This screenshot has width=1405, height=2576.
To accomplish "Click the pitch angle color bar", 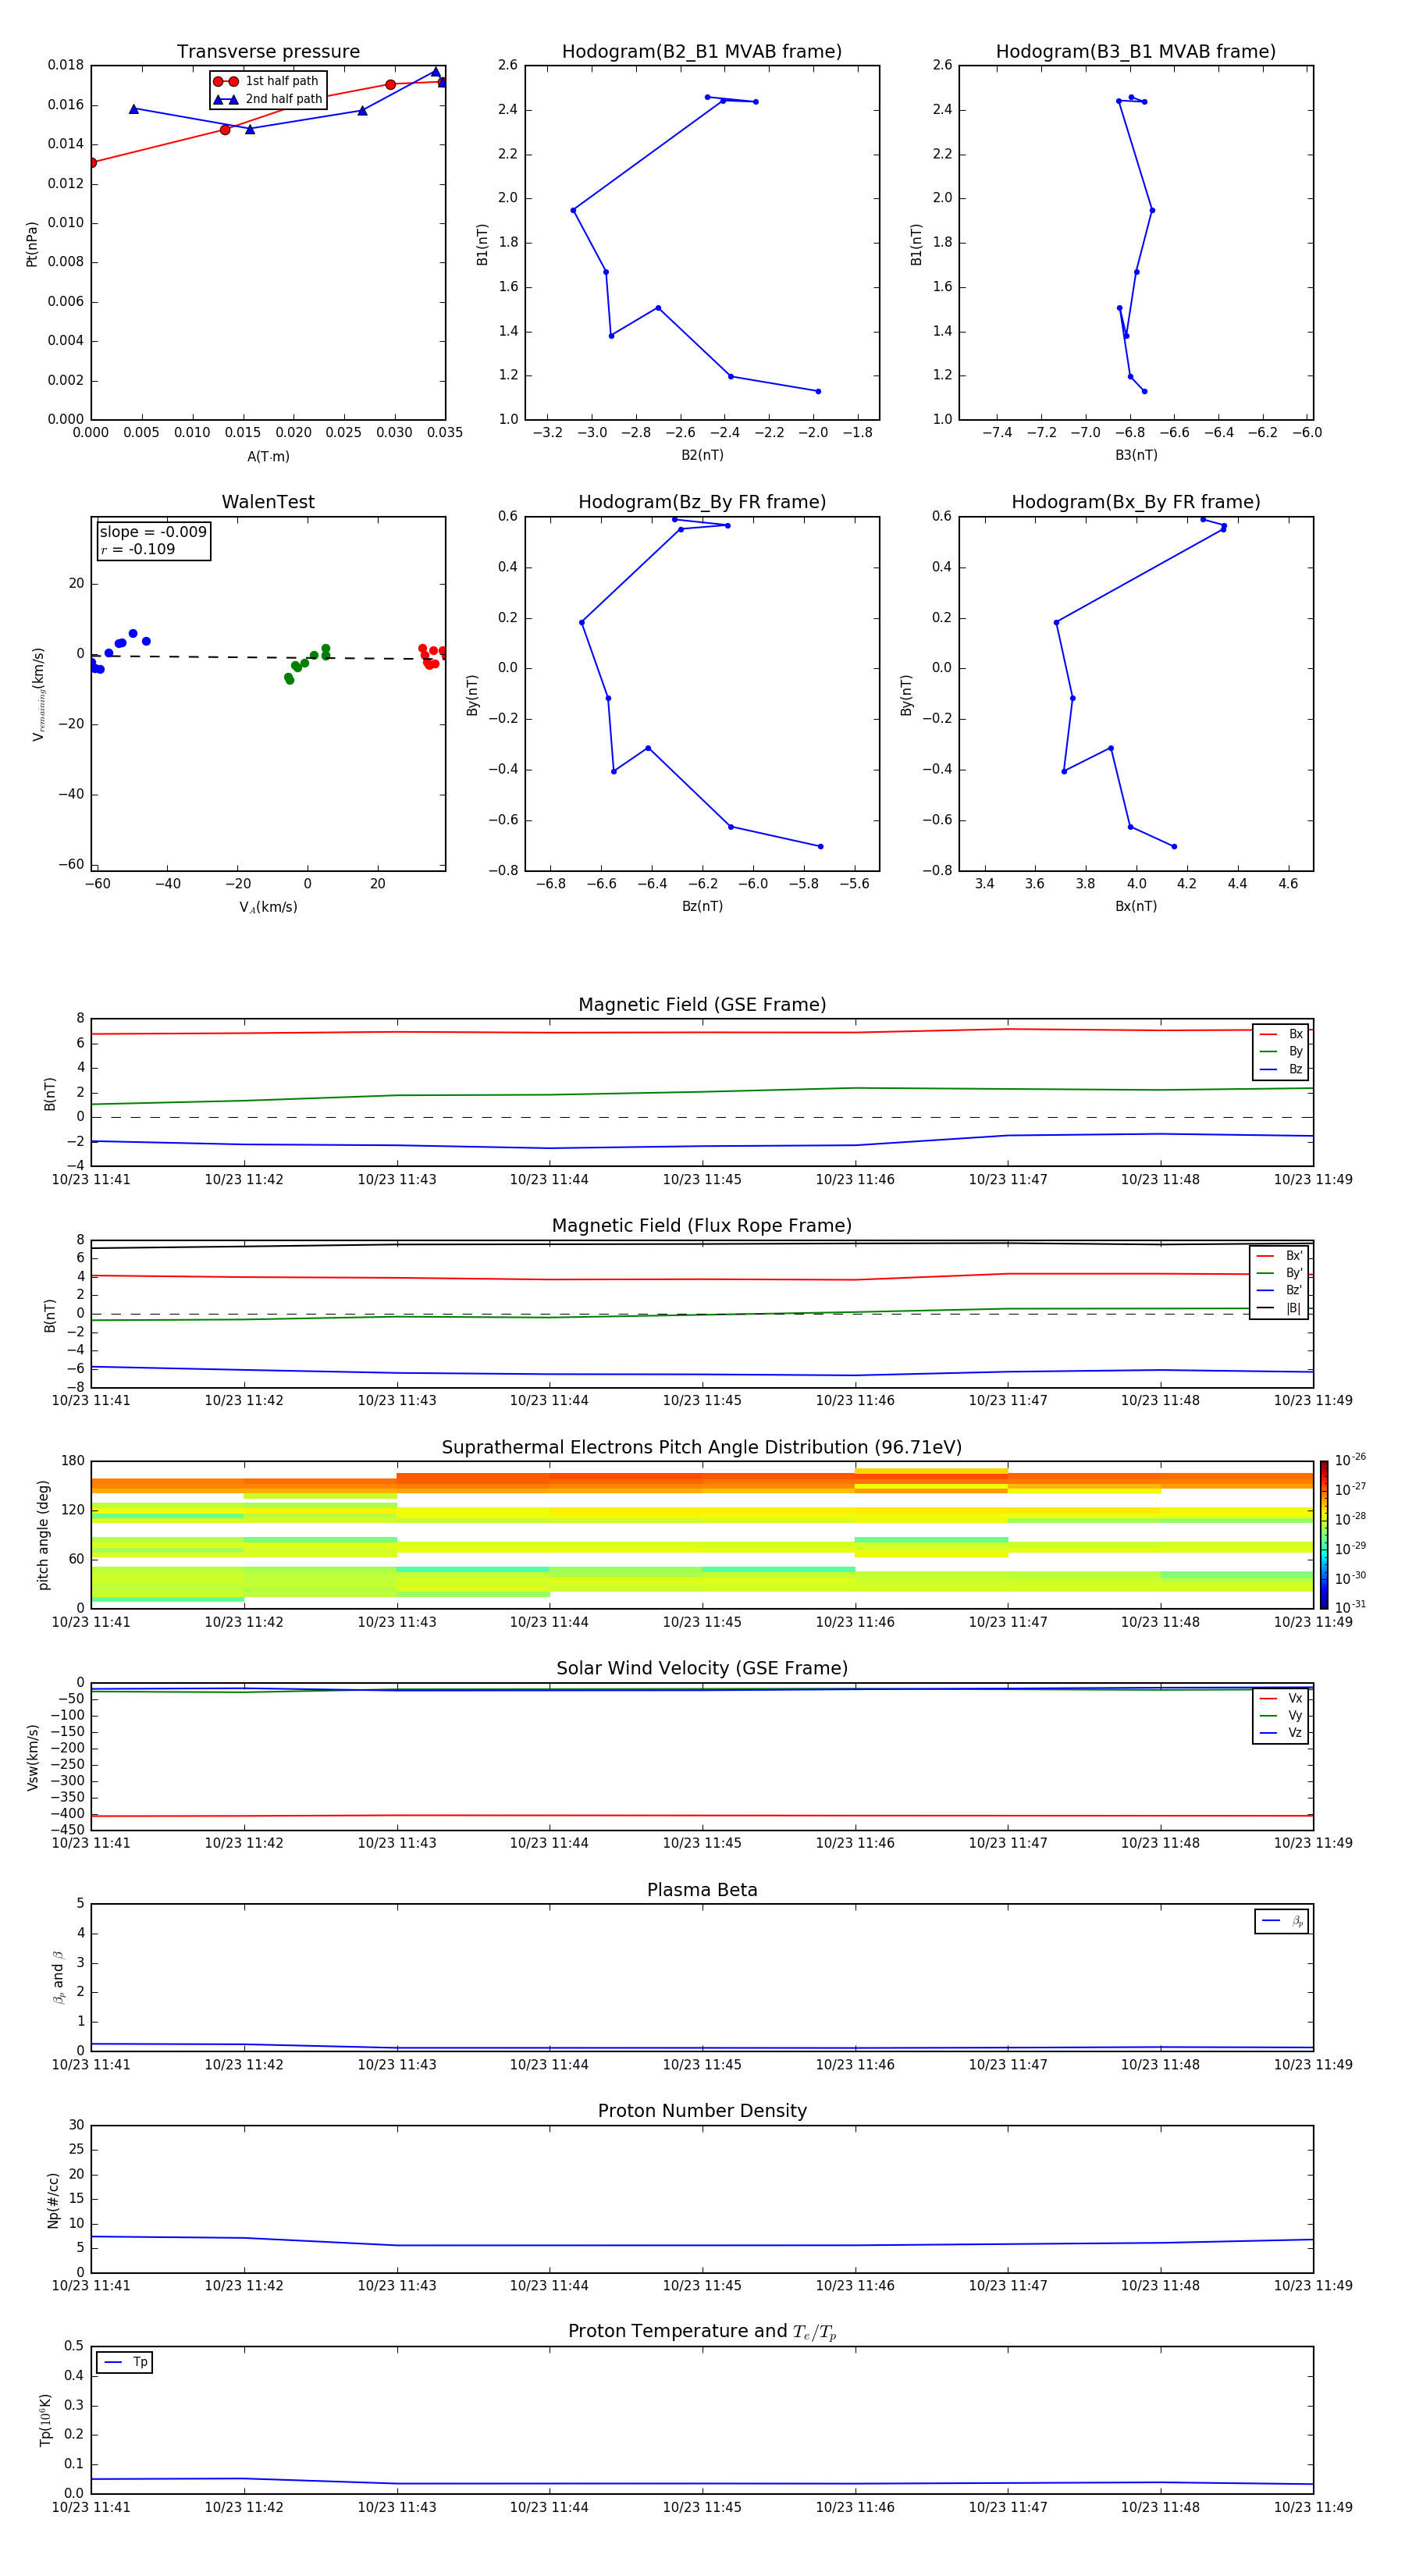I will coord(1324,1535).
